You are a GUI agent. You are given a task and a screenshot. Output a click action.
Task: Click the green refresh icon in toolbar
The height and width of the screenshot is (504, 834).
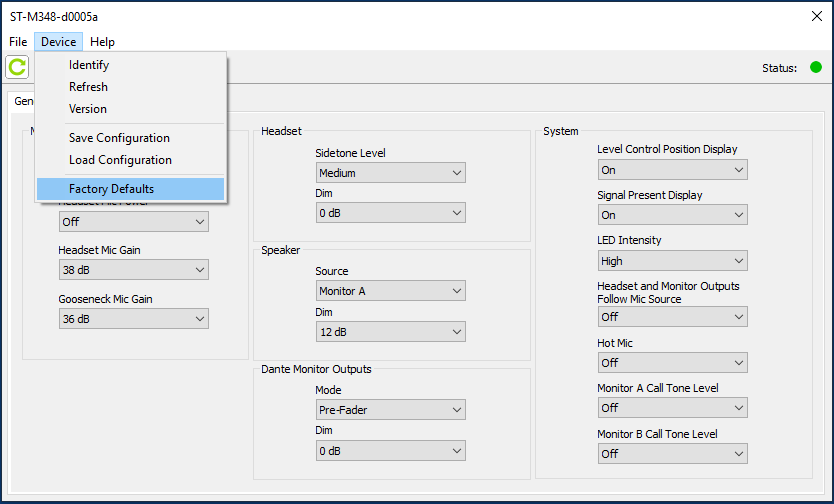[x=18, y=67]
